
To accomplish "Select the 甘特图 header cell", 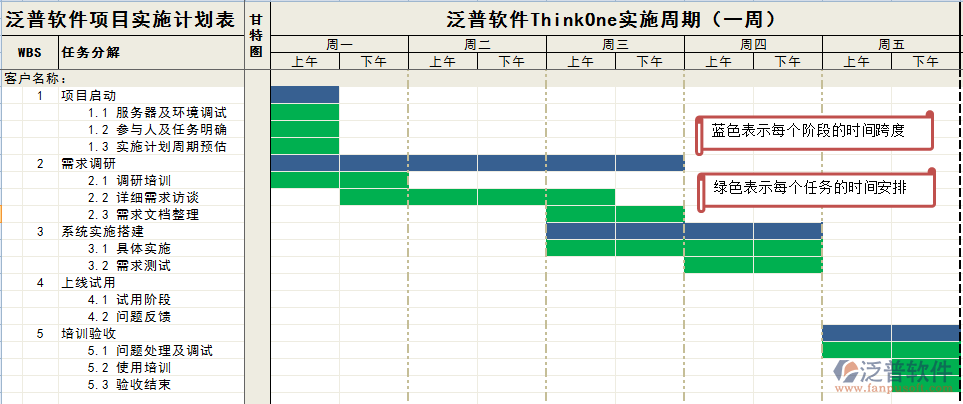I will (257, 36).
